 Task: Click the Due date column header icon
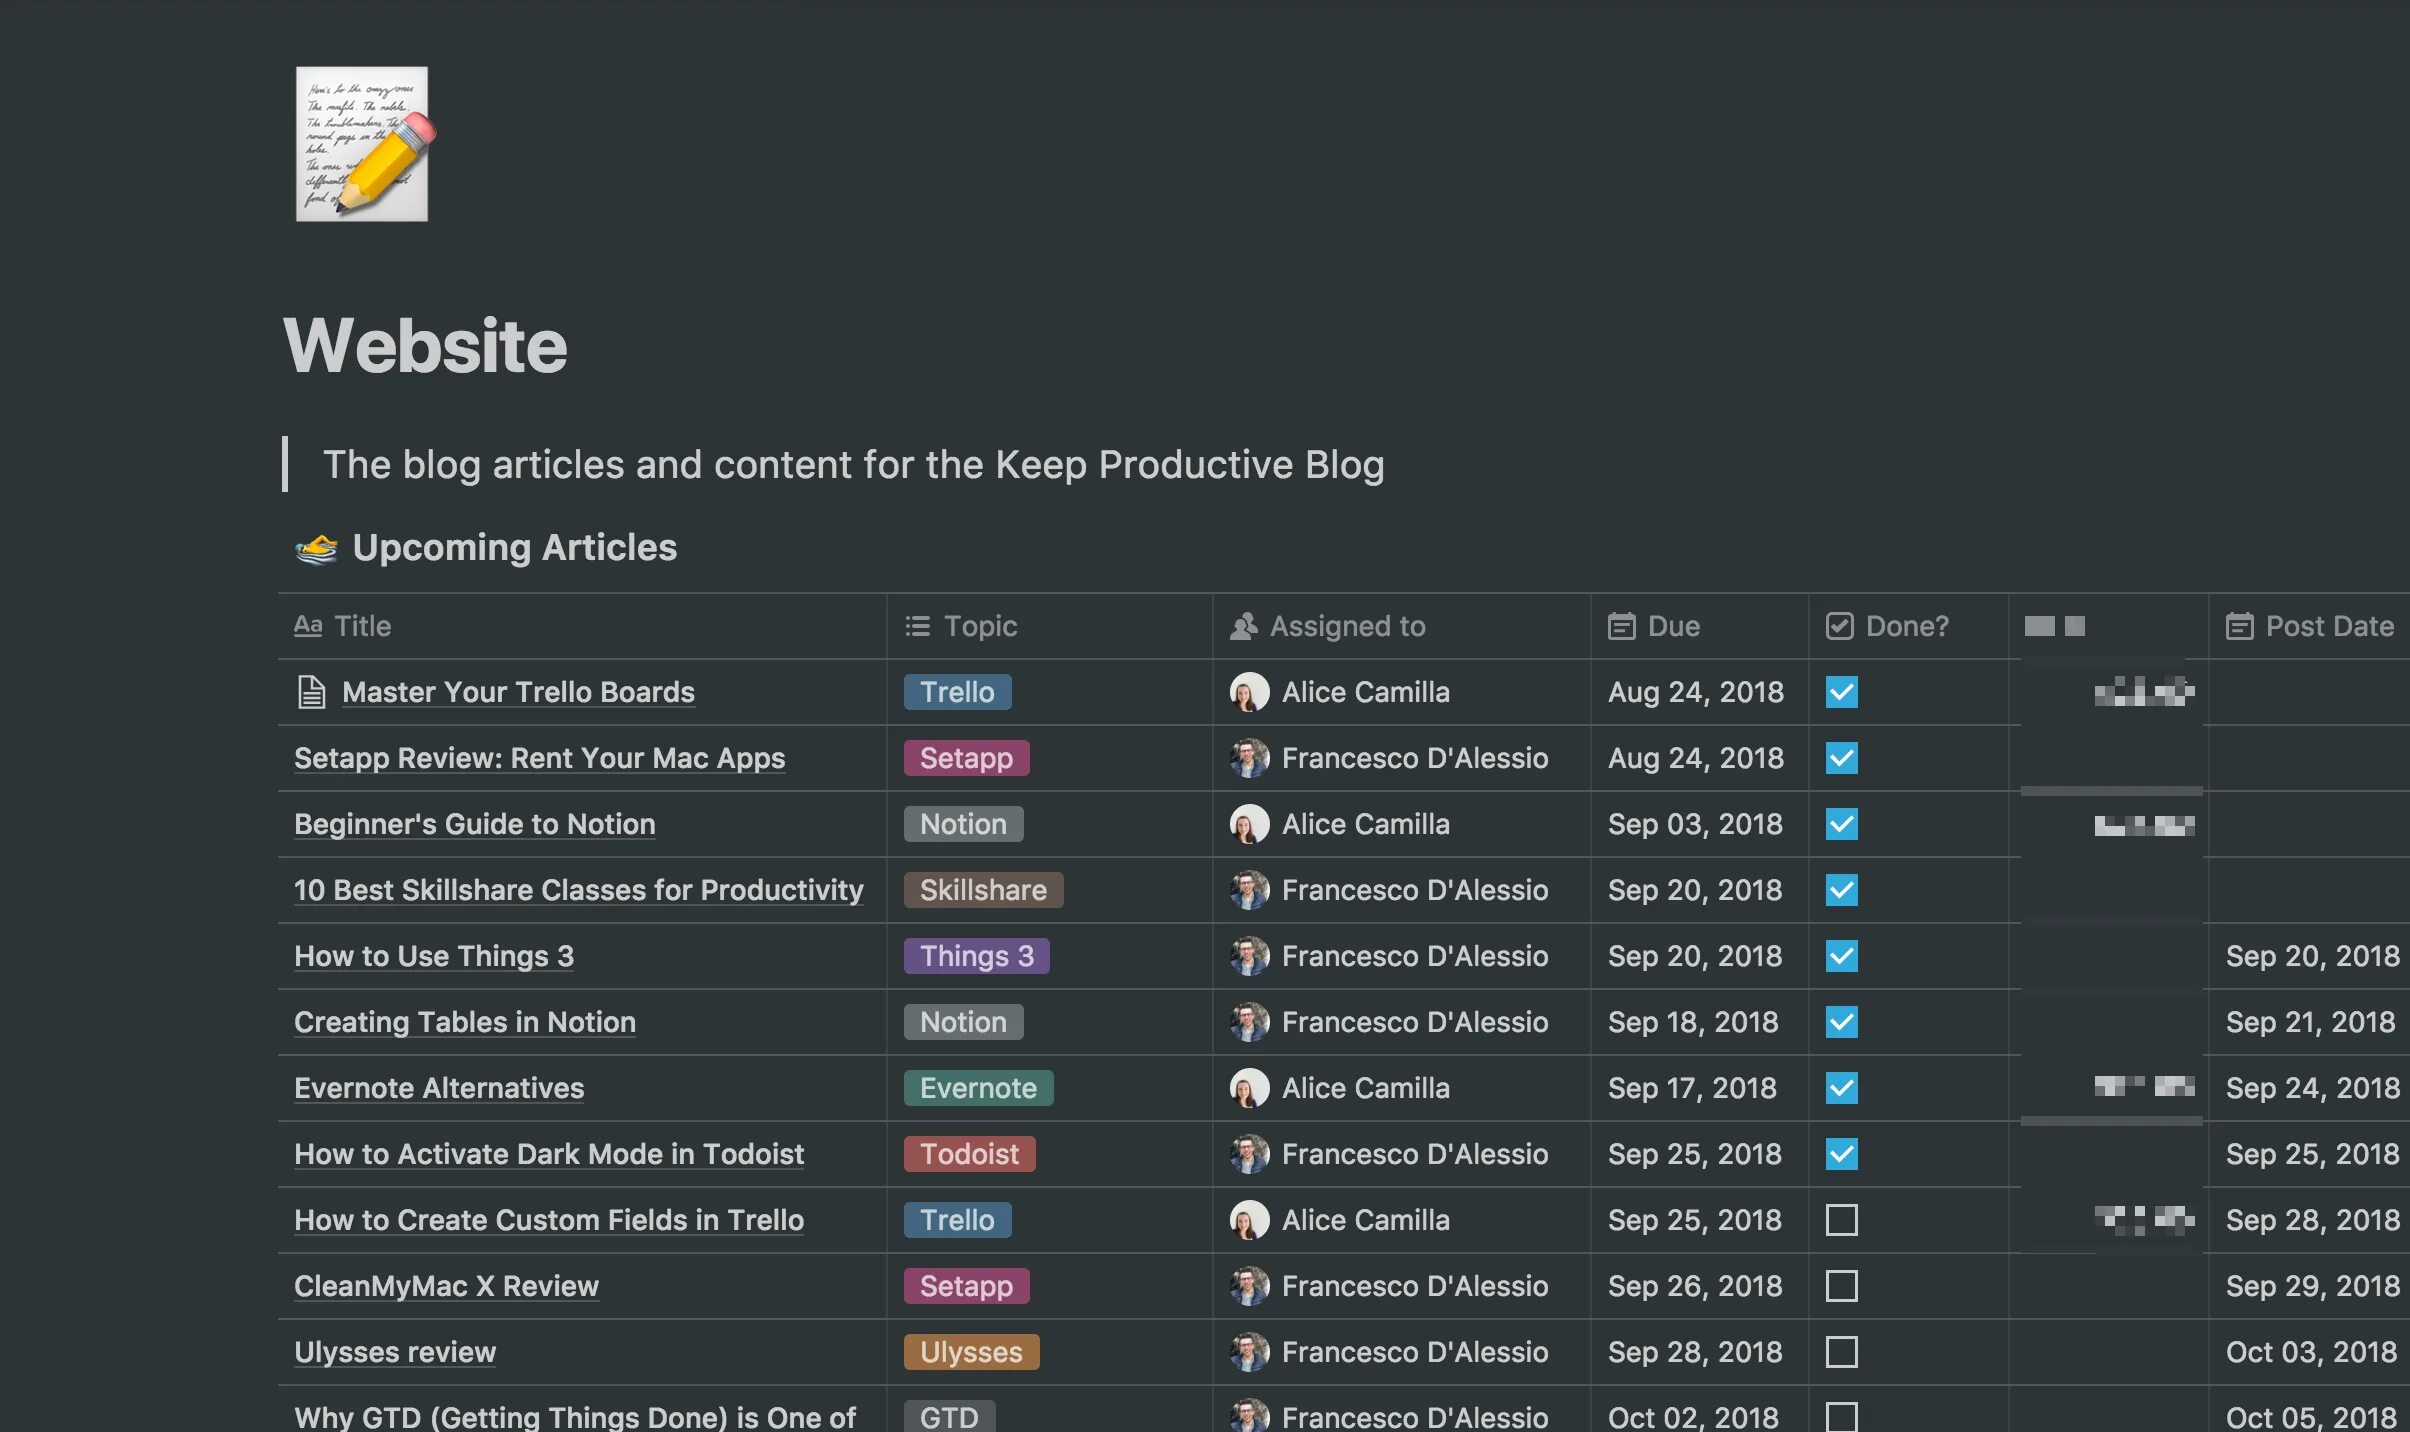(1621, 626)
